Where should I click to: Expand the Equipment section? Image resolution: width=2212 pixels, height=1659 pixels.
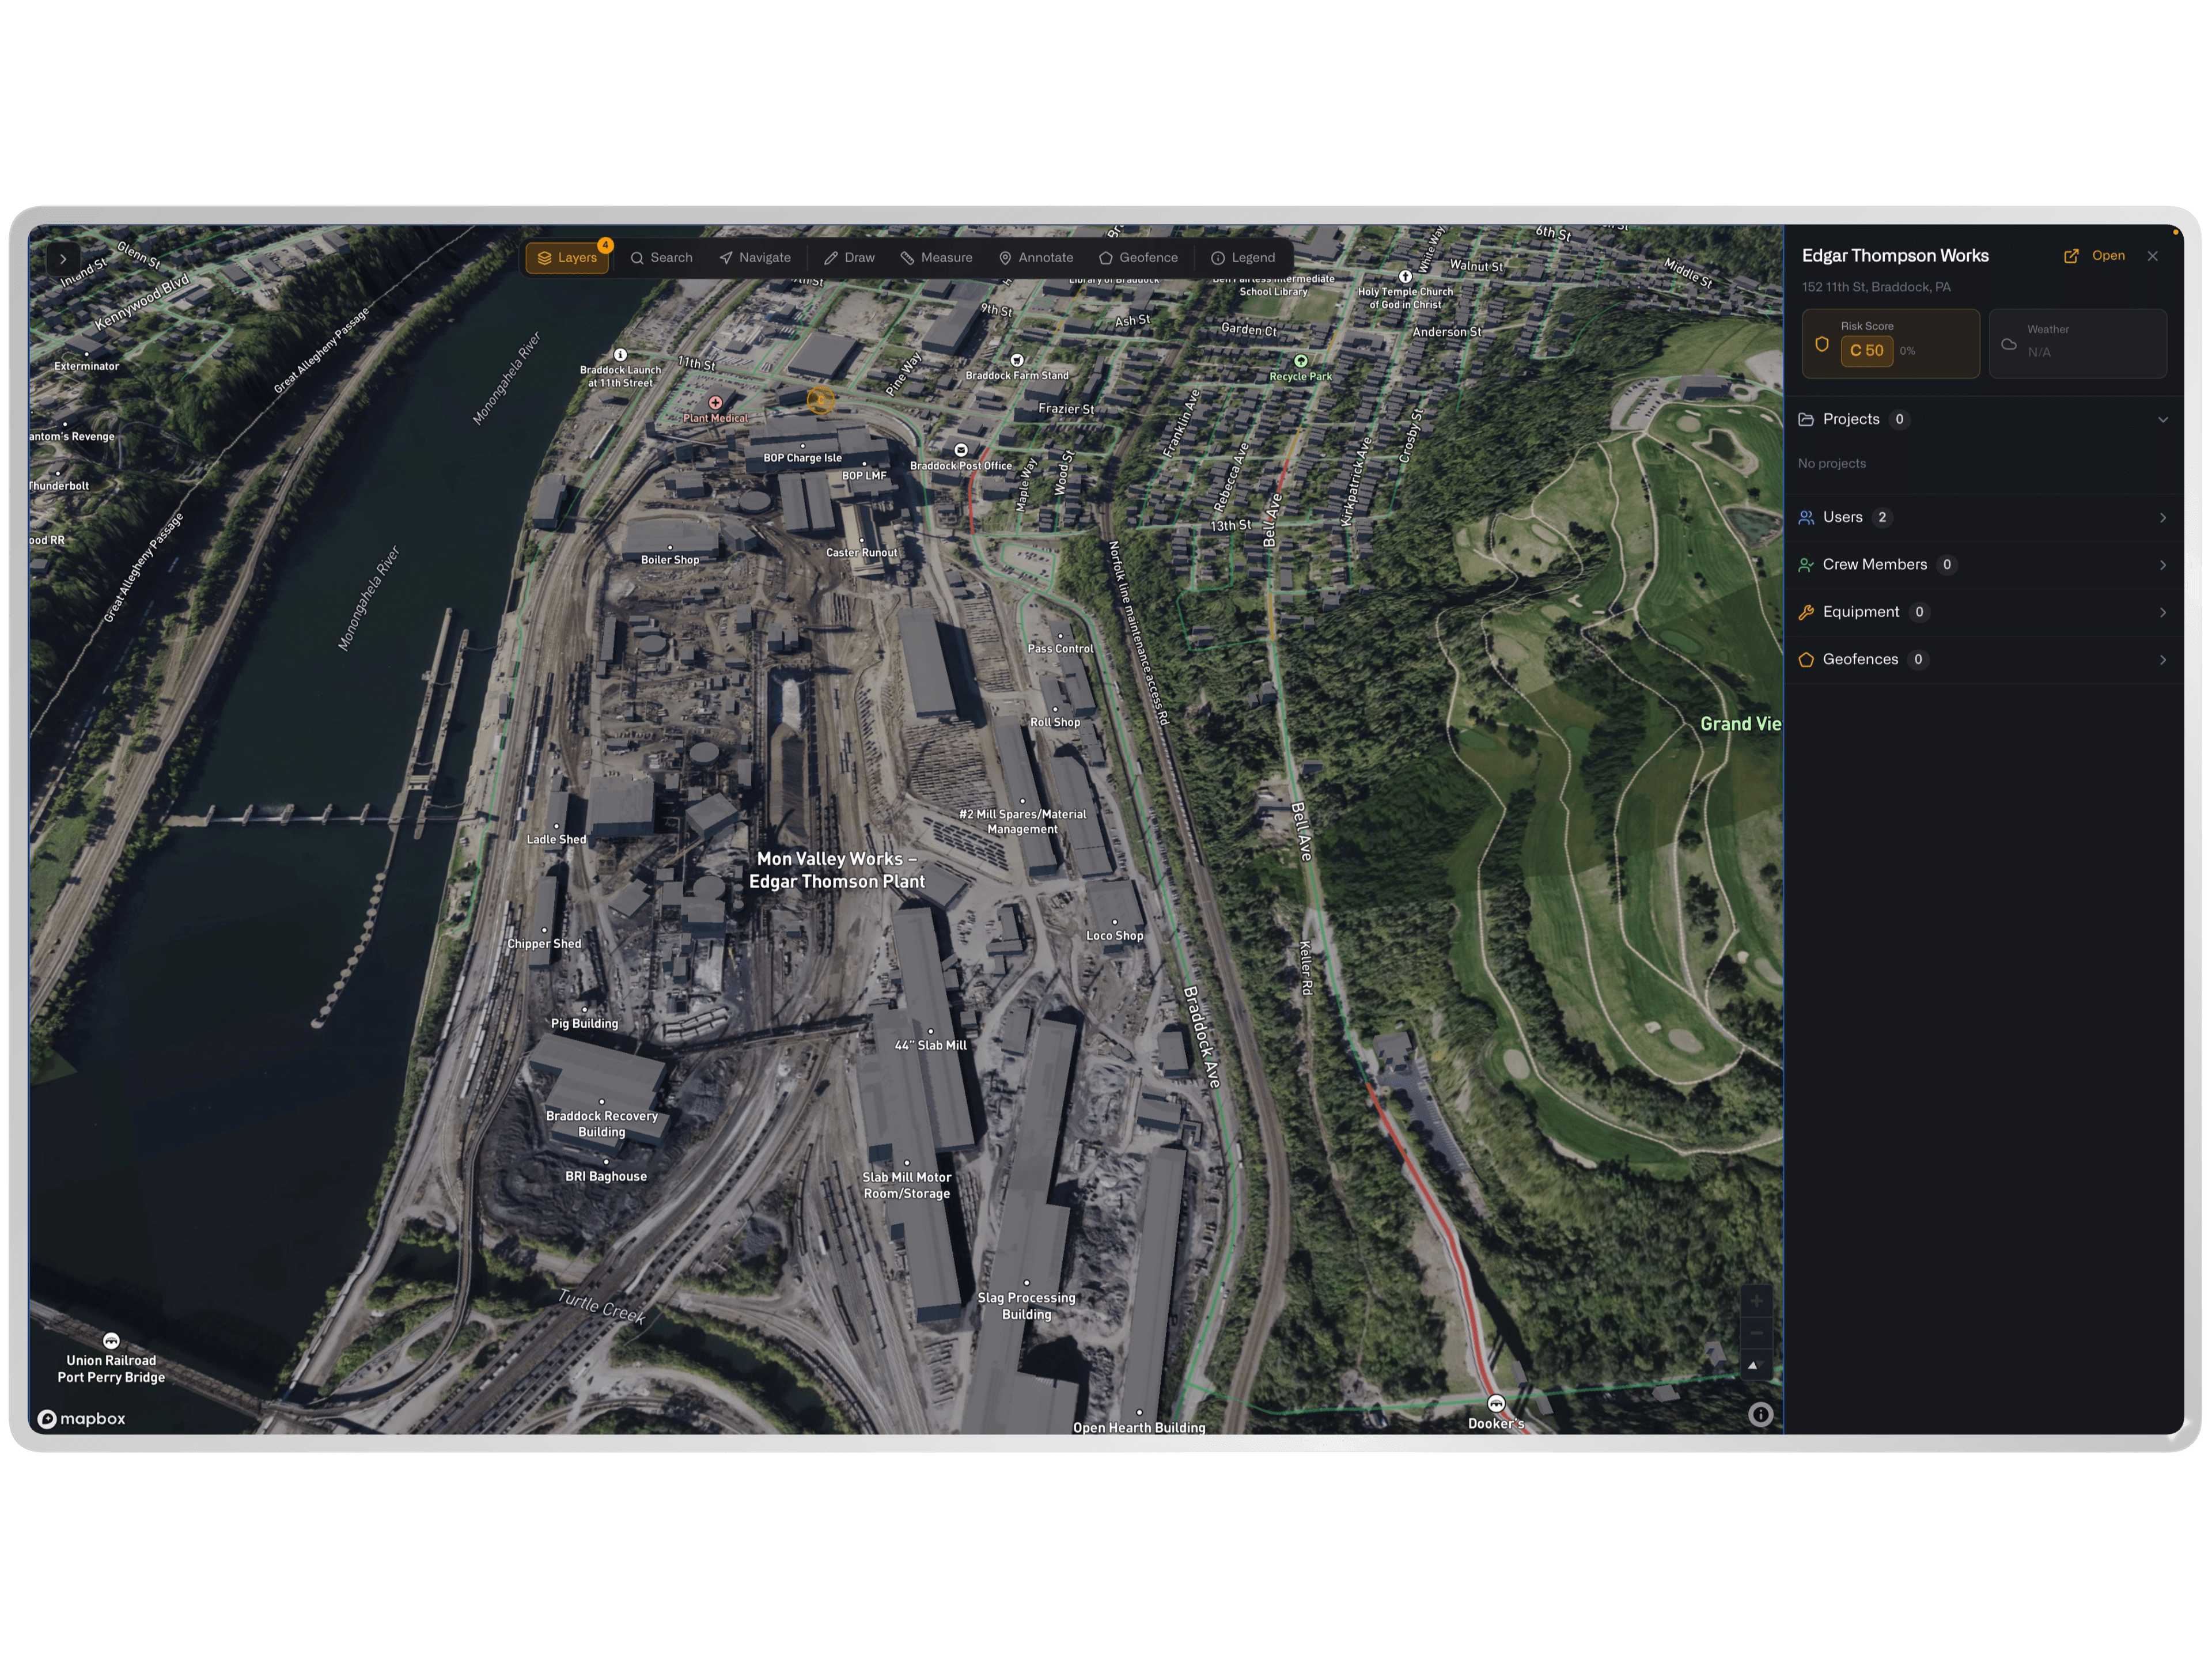tap(1983, 612)
